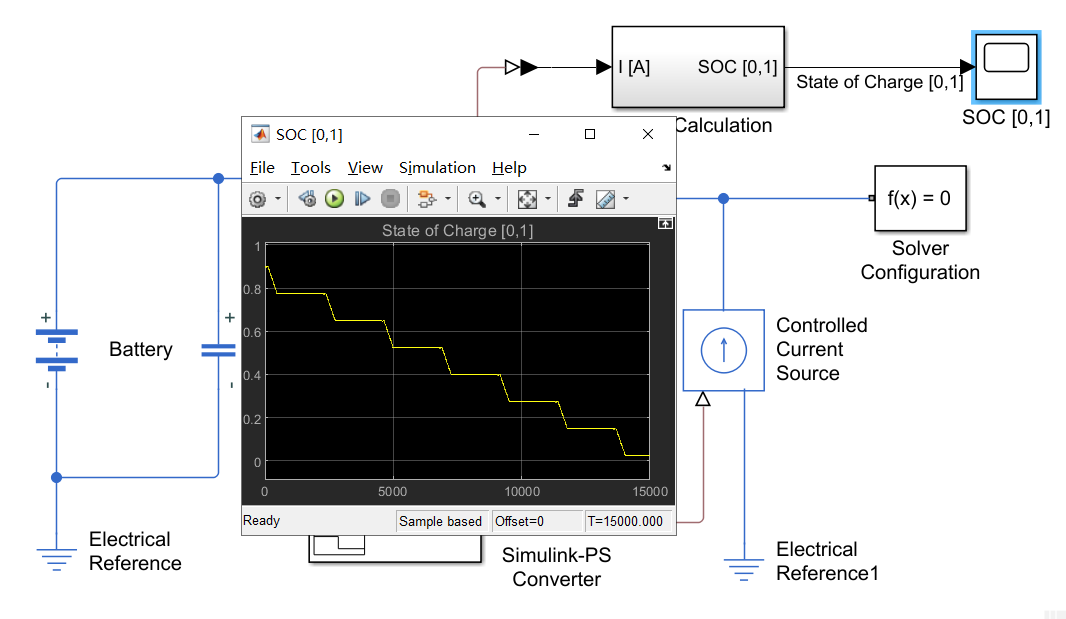Image resolution: width=1066 pixels, height=619 pixels.
Task: Open the View menu in the Scope
Action: (x=364, y=167)
